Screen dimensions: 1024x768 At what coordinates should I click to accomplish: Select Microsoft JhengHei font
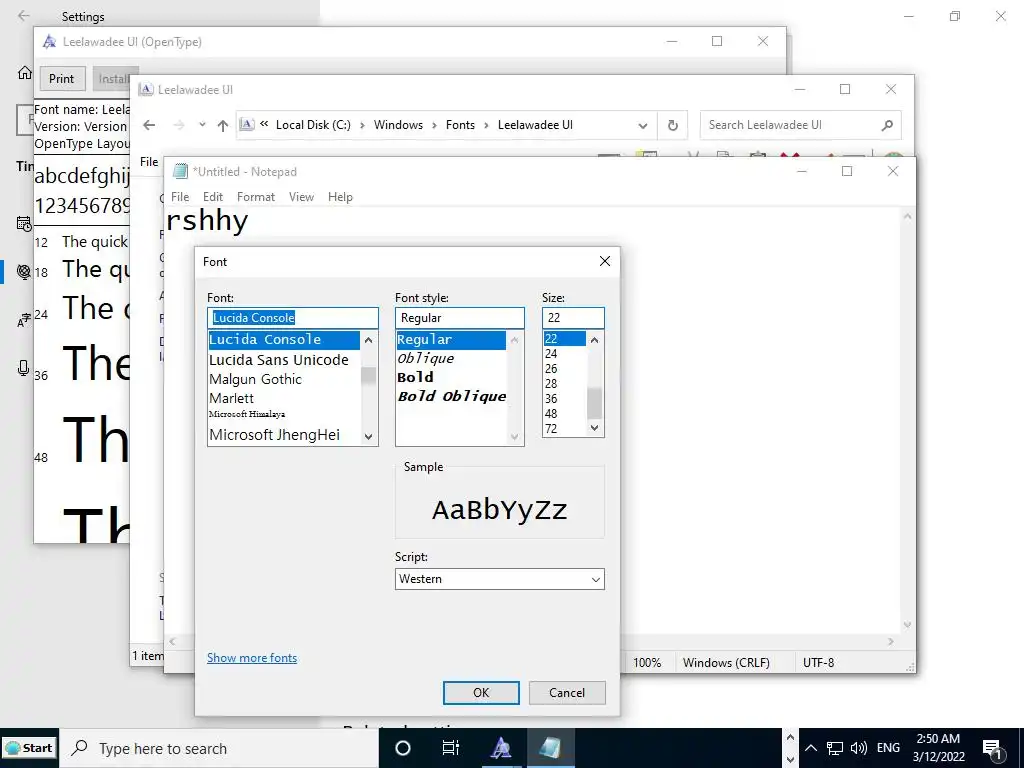[274, 435]
